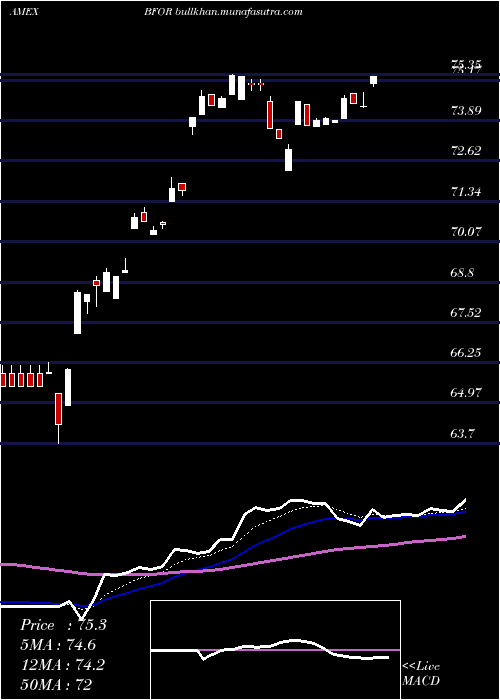
Task: Click the 50MA : 72 readout
Action: (x=56, y=684)
